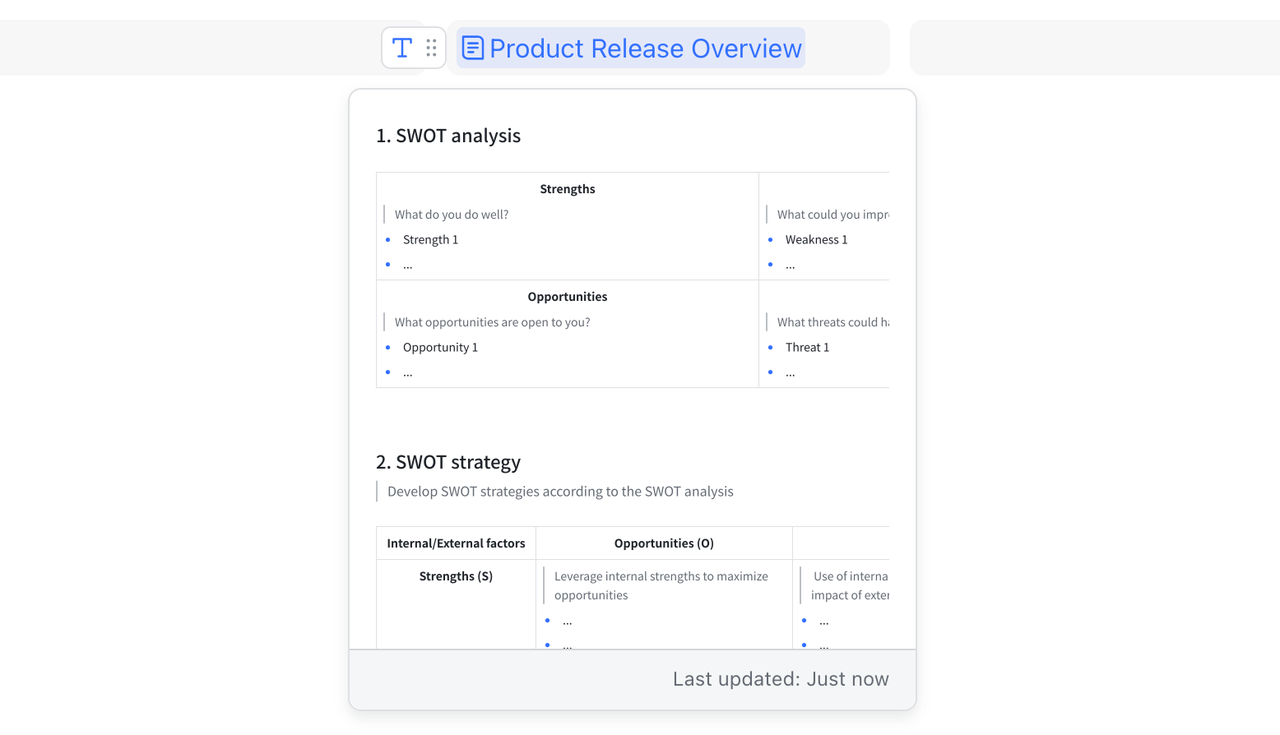Select the Strengths (S) row label
Viewport: 1280px width, 735px height.
click(x=456, y=576)
